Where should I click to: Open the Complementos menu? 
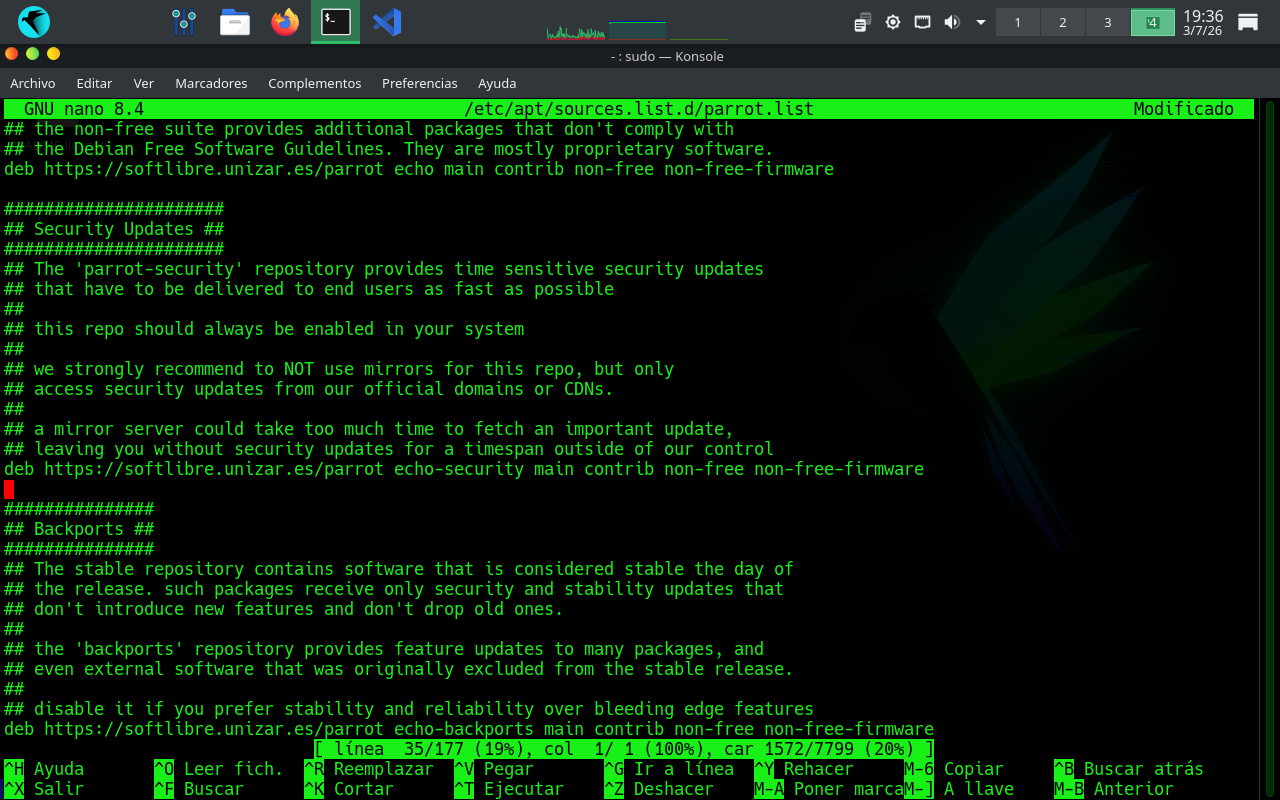tap(315, 83)
